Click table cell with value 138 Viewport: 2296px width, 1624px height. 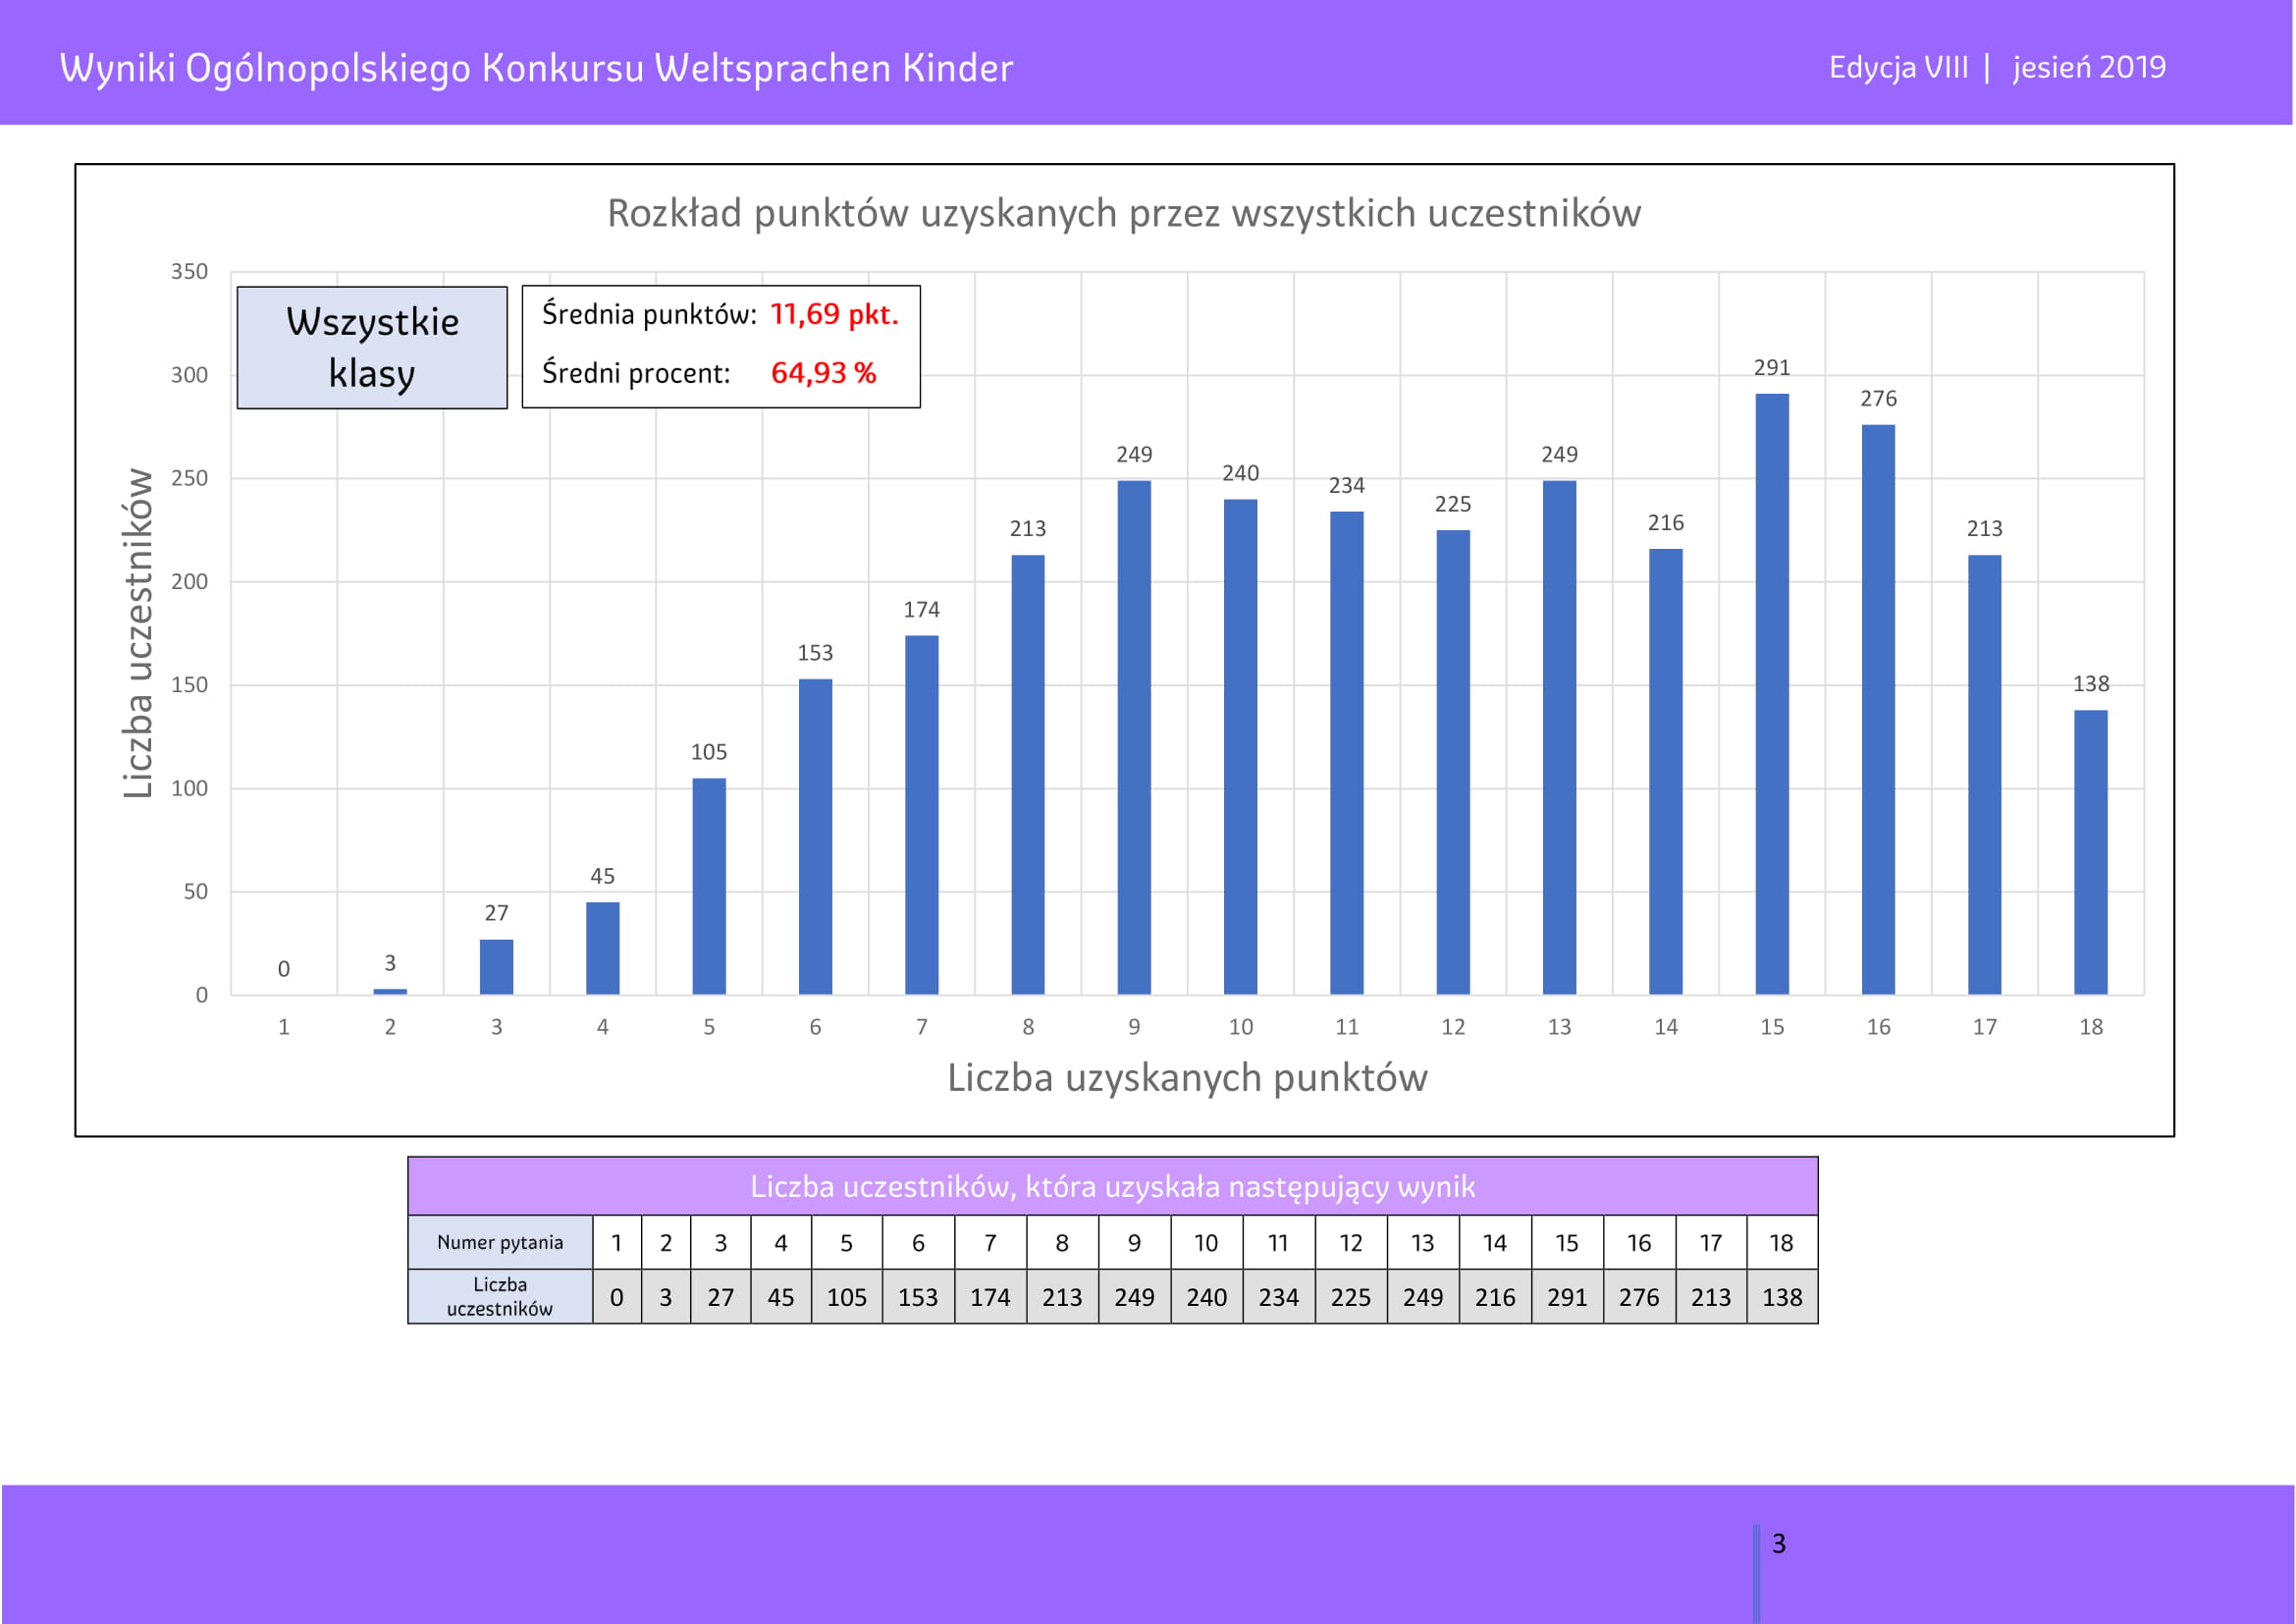tap(1782, 1297)
